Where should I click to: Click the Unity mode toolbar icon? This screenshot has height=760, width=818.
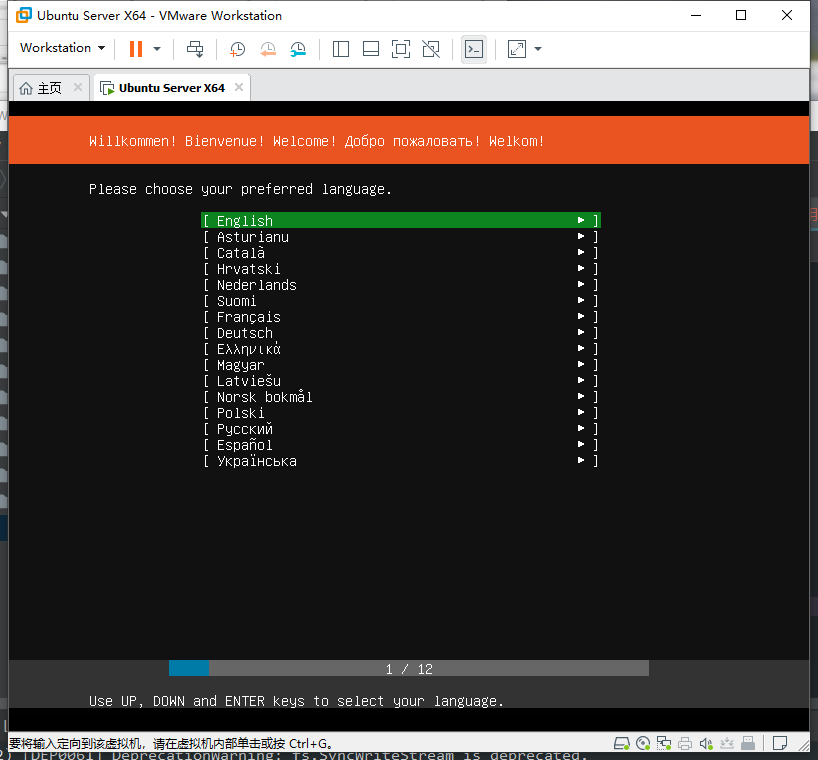431,49
